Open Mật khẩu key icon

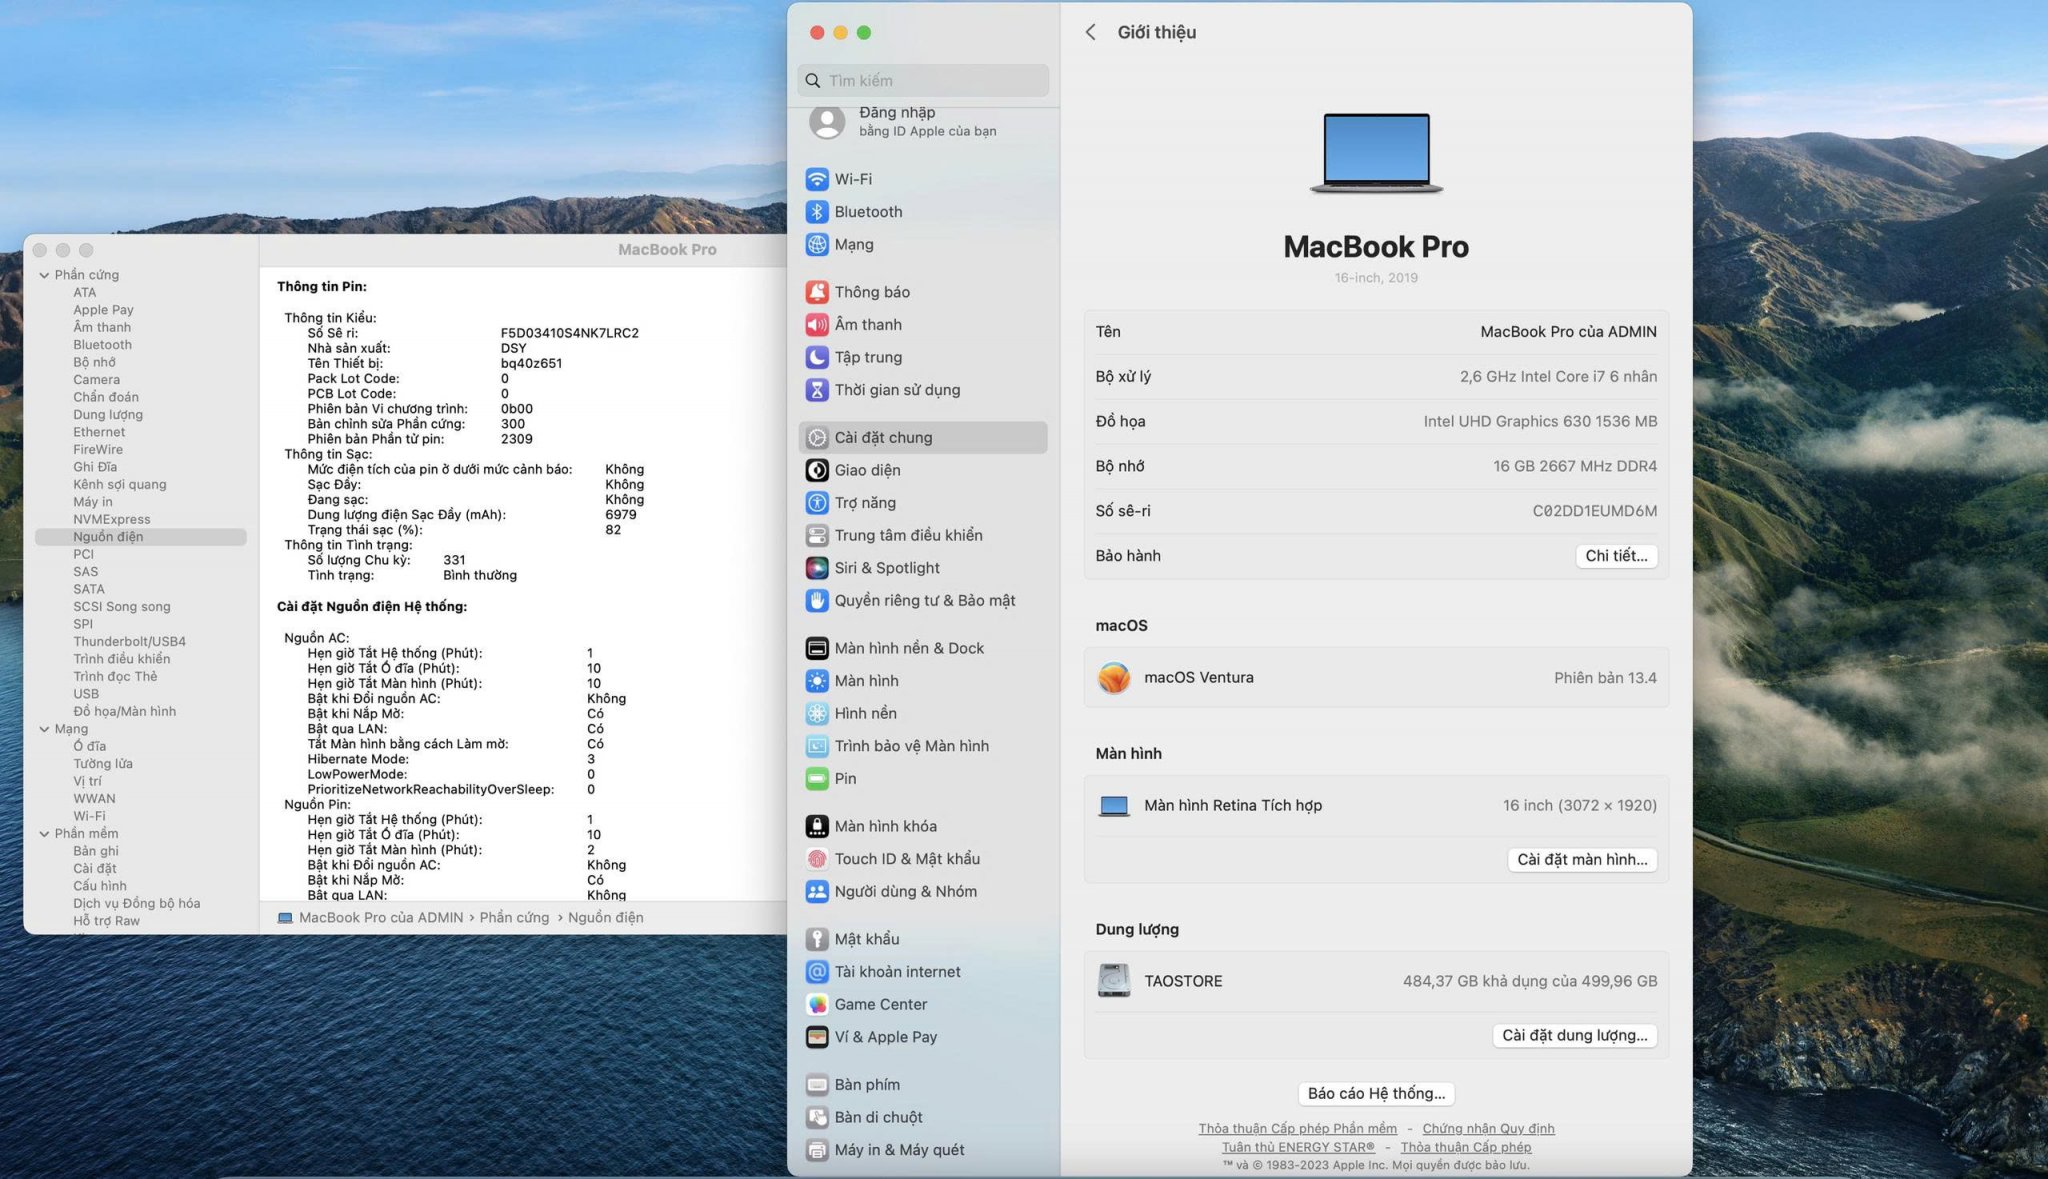click(x=817, y=939)
